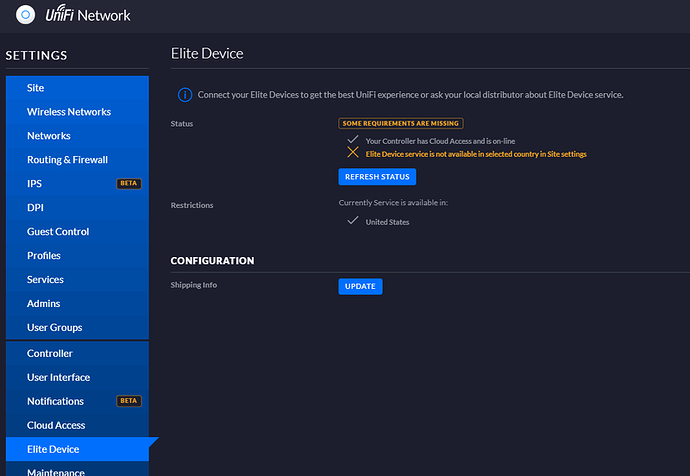Click the UniFi circular logo icon

click(26, 15)
